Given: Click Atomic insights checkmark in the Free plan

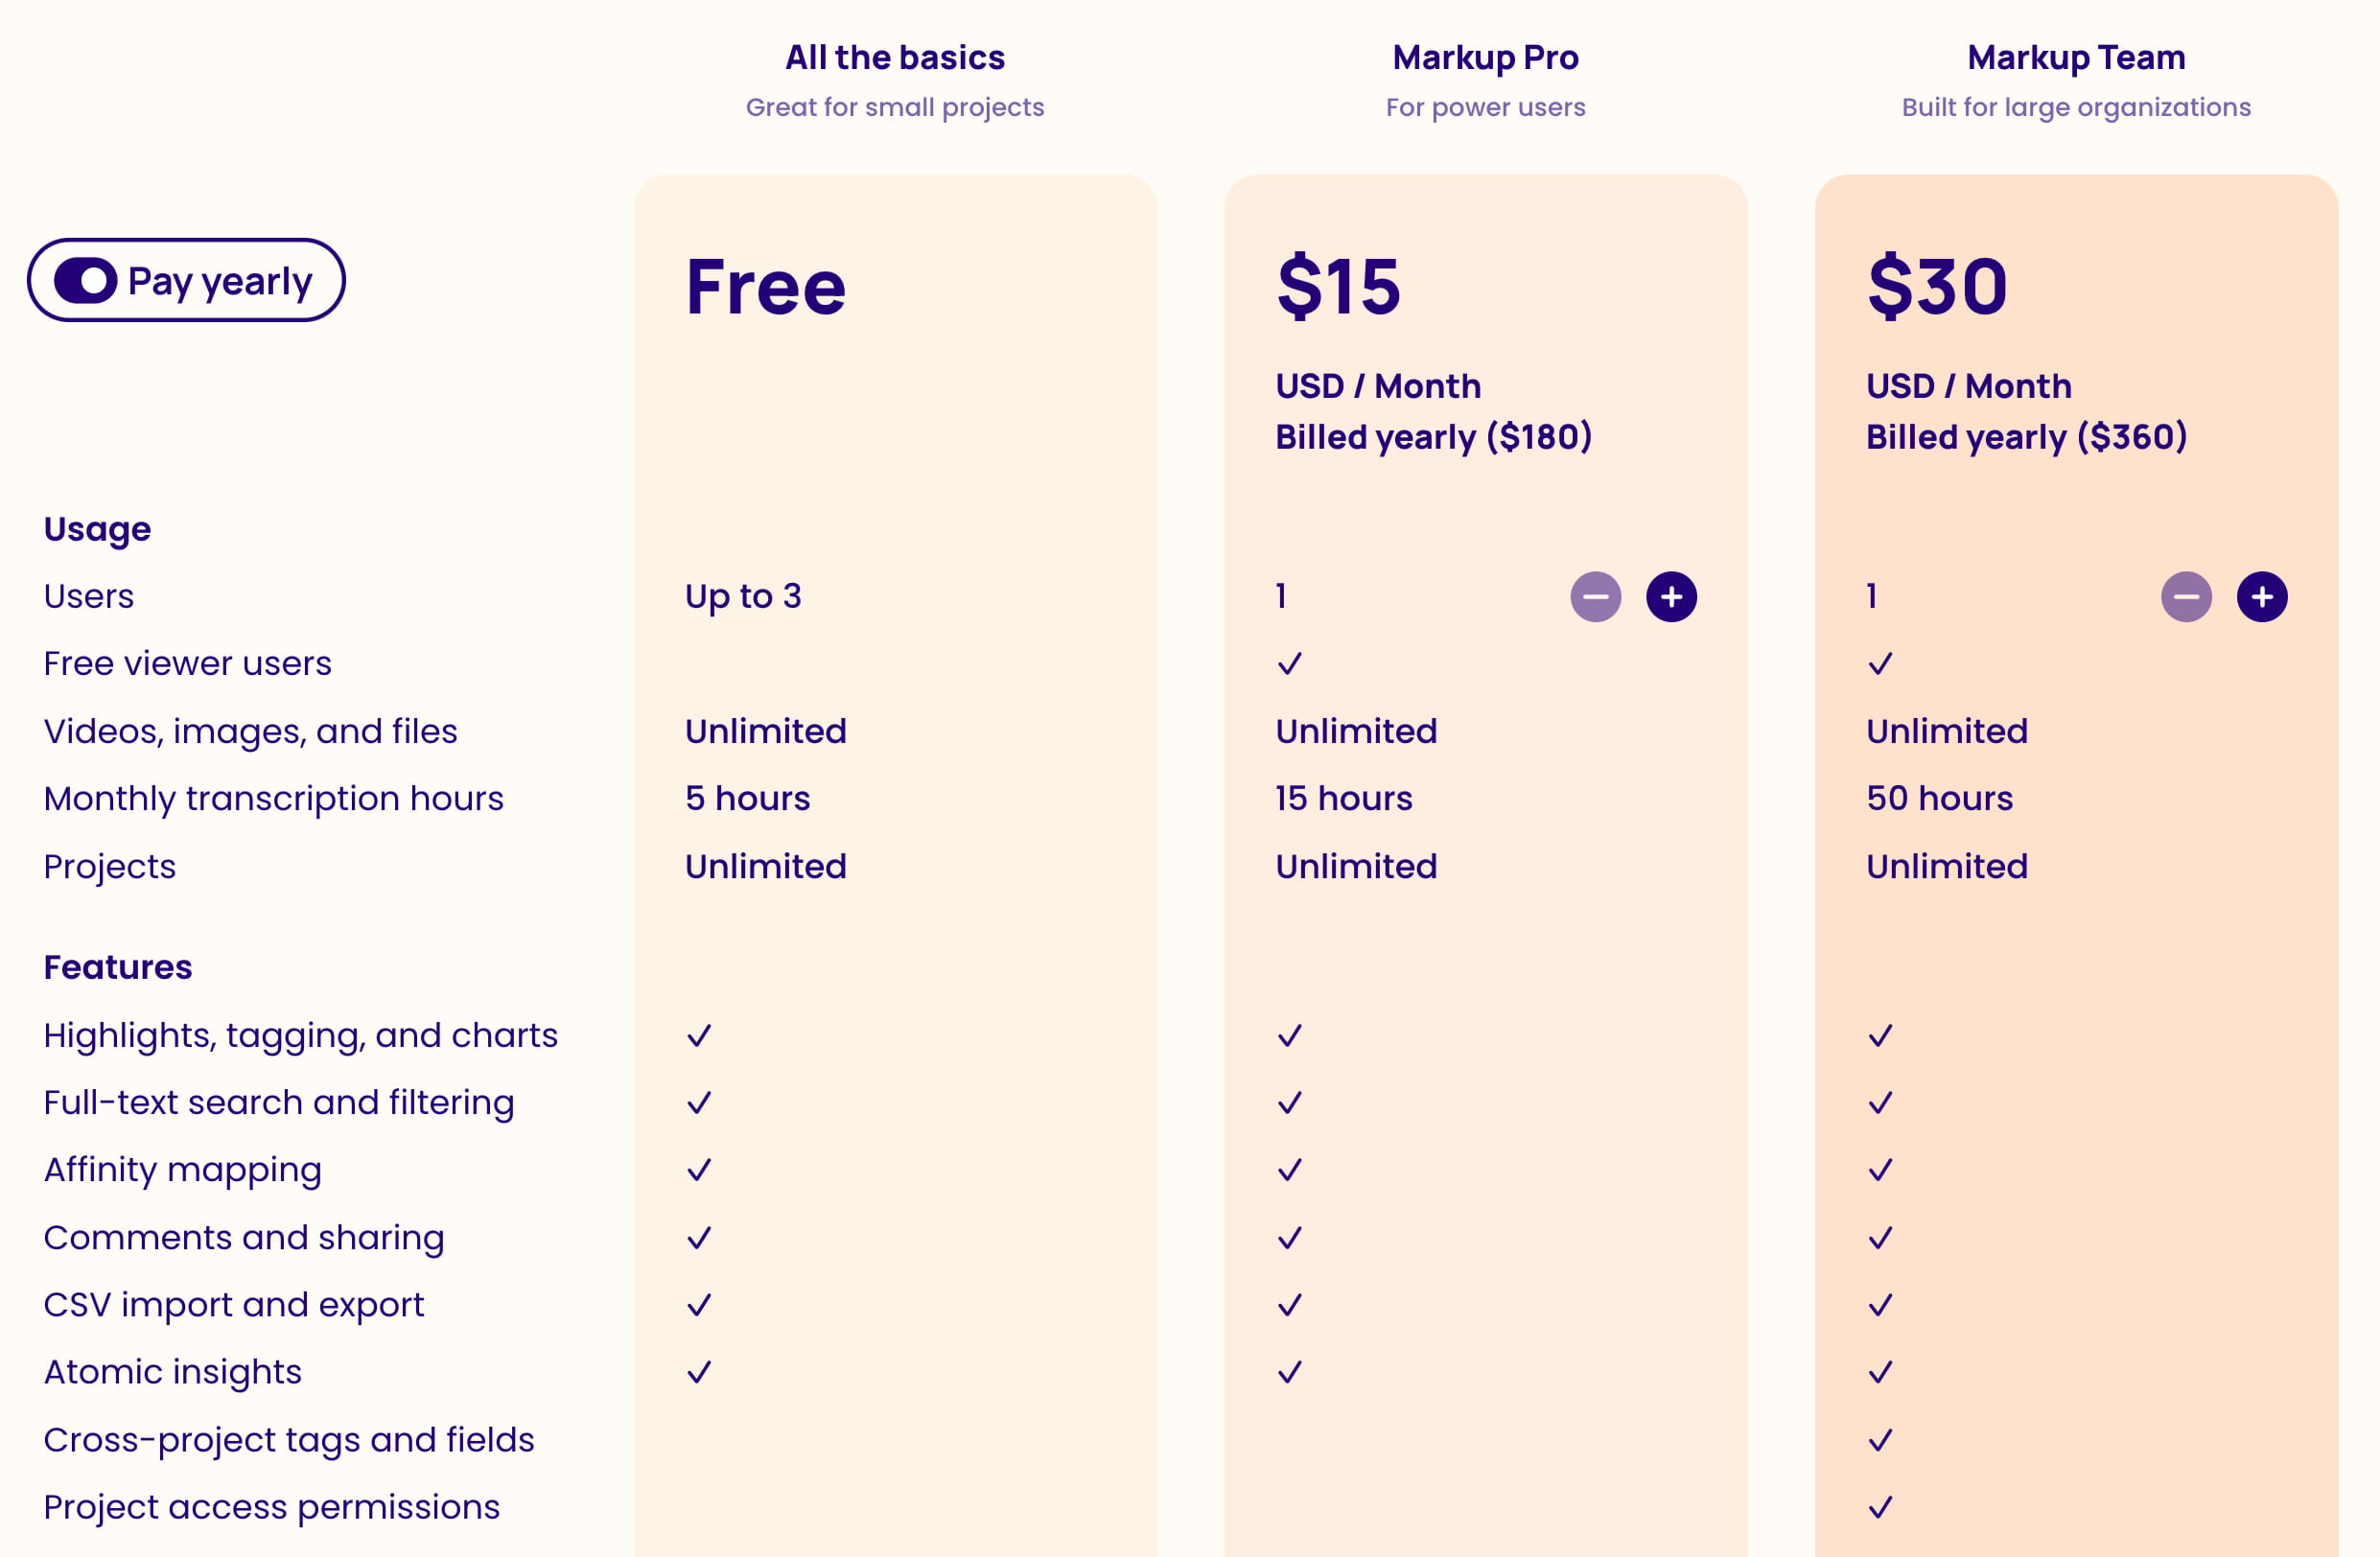Looking at the screenshot, I should (699, 1372).
